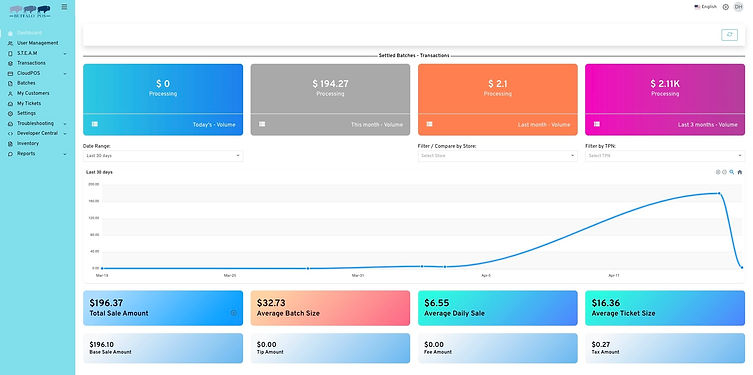Click the Transactions icon in sidebar

tap(11, 63)
